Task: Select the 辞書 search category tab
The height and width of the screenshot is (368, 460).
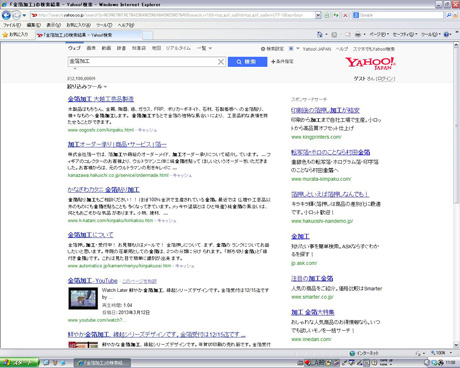Action: [121, 48]
